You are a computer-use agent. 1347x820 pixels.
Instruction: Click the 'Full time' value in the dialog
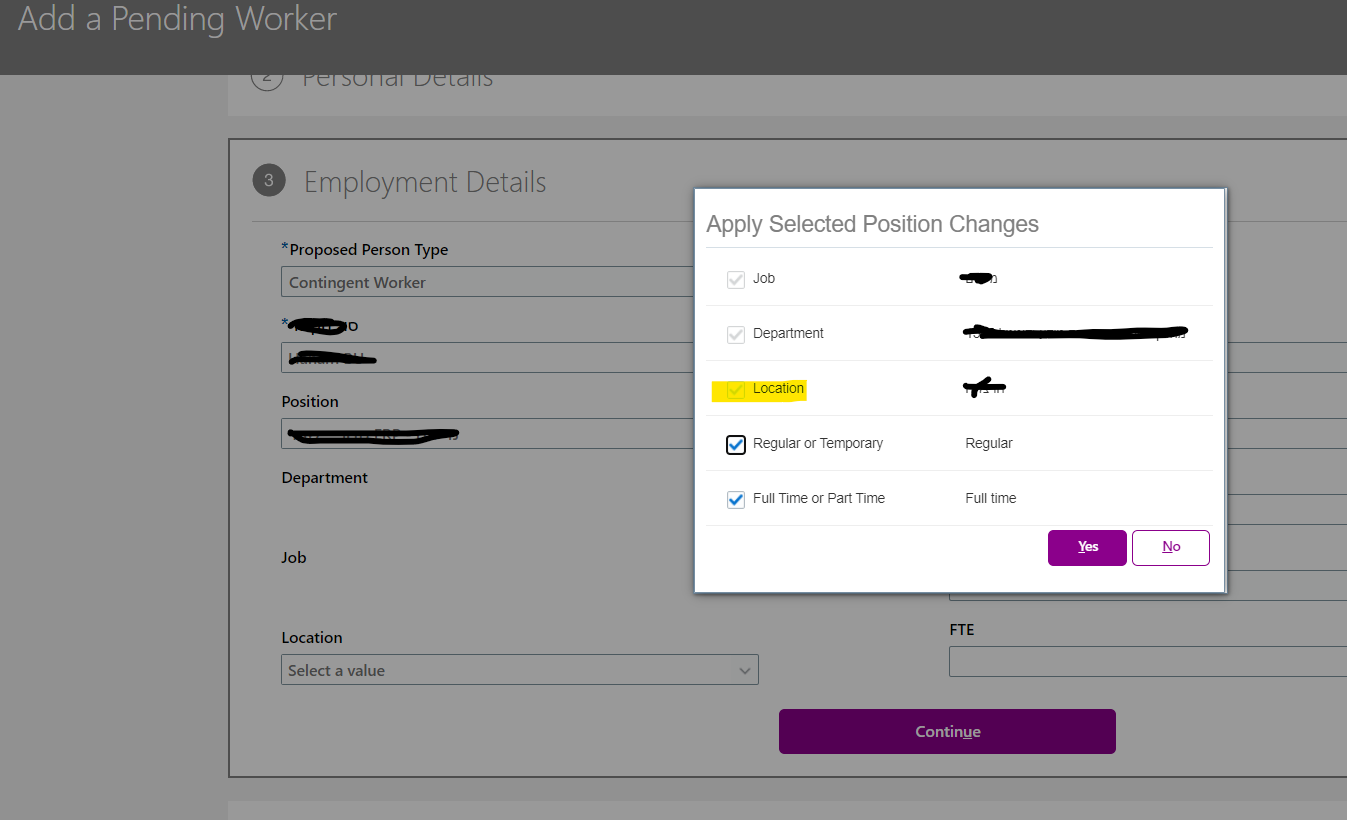click(991, 498)
